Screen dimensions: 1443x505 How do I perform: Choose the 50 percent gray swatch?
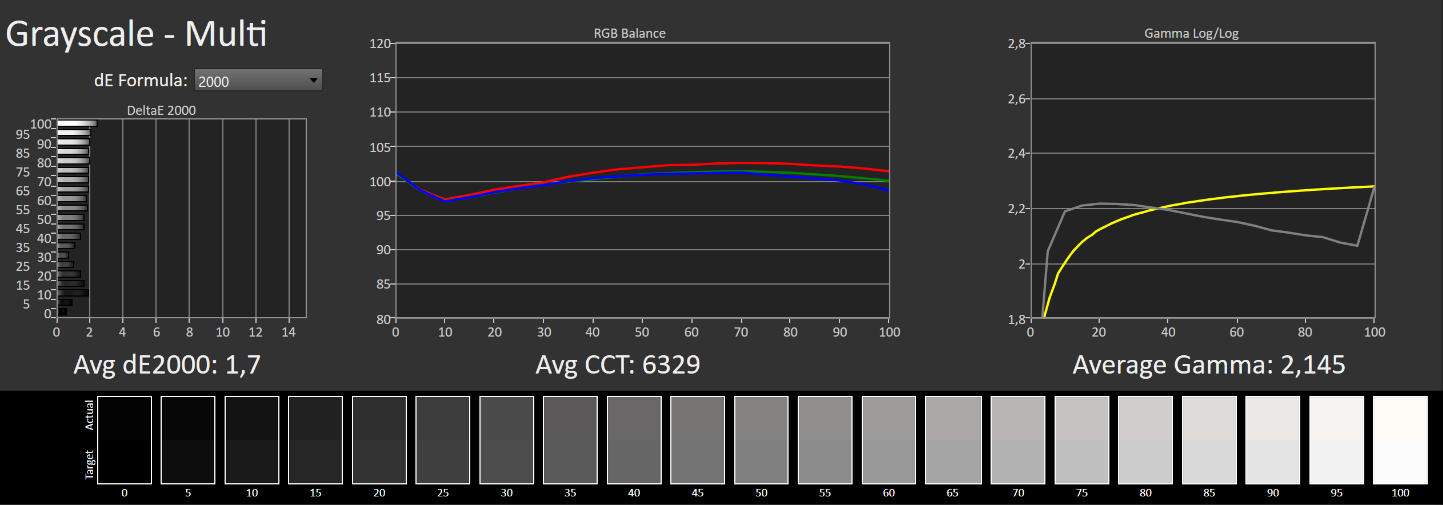click(762, 440)
